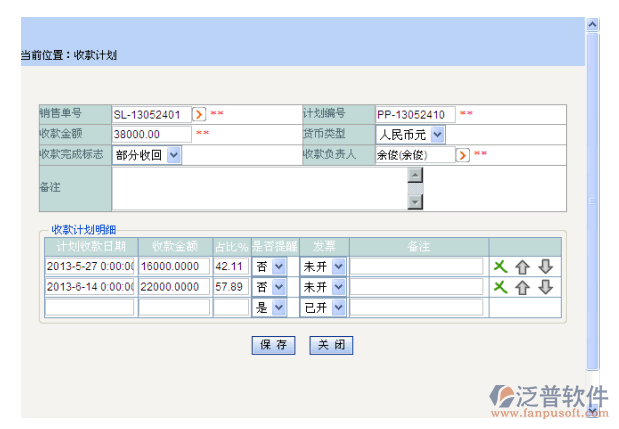The width and height of the screenshot is (619, 429).
Task: Open third row invoice dropdown showing 已开
Action: (338, 308)
